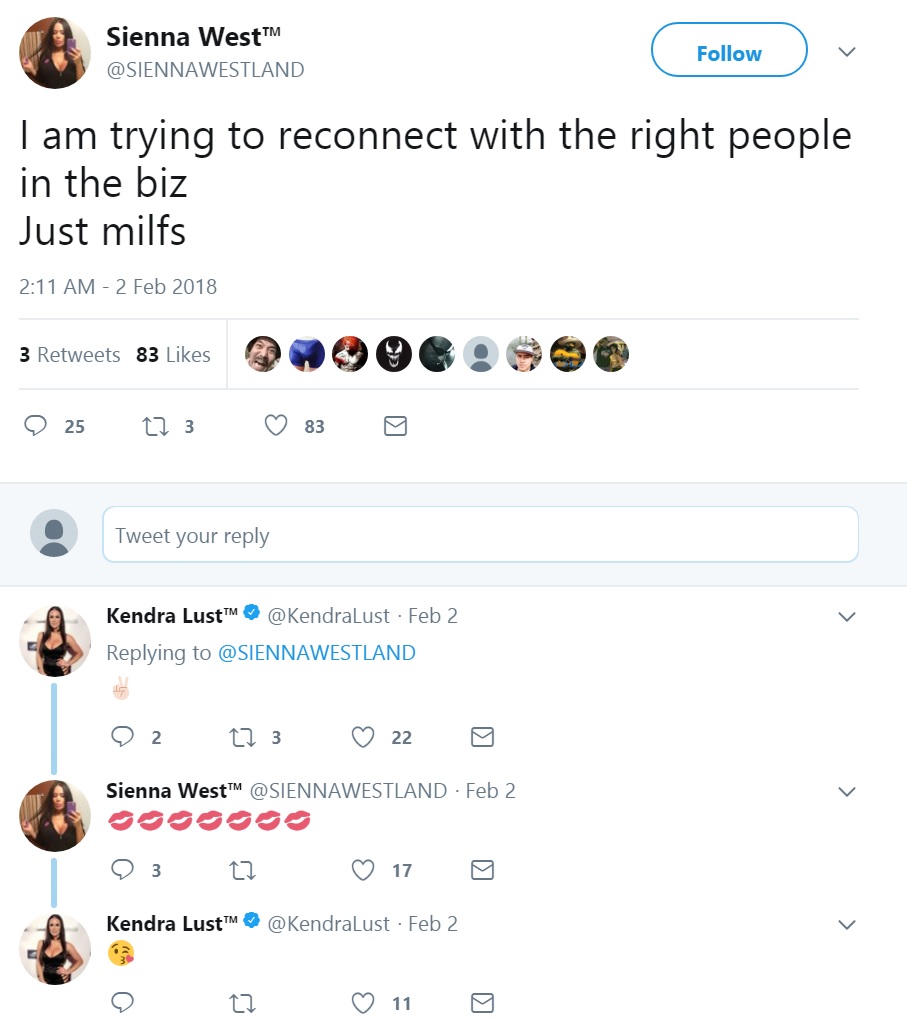Open the @KendraLust handle in the first reply
Screen dimensions: 907x1025
(330, 616)
